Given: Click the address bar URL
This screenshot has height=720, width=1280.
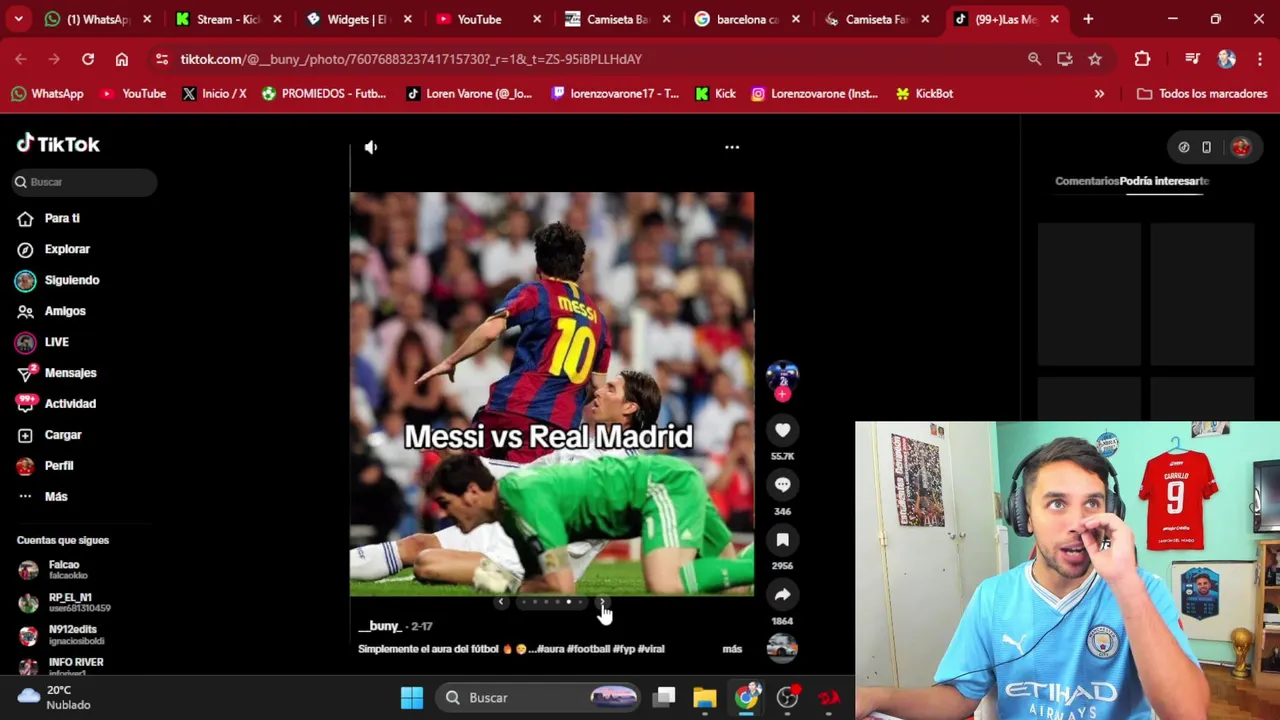Looking at the screenshot, I should (x=411, y=59).
